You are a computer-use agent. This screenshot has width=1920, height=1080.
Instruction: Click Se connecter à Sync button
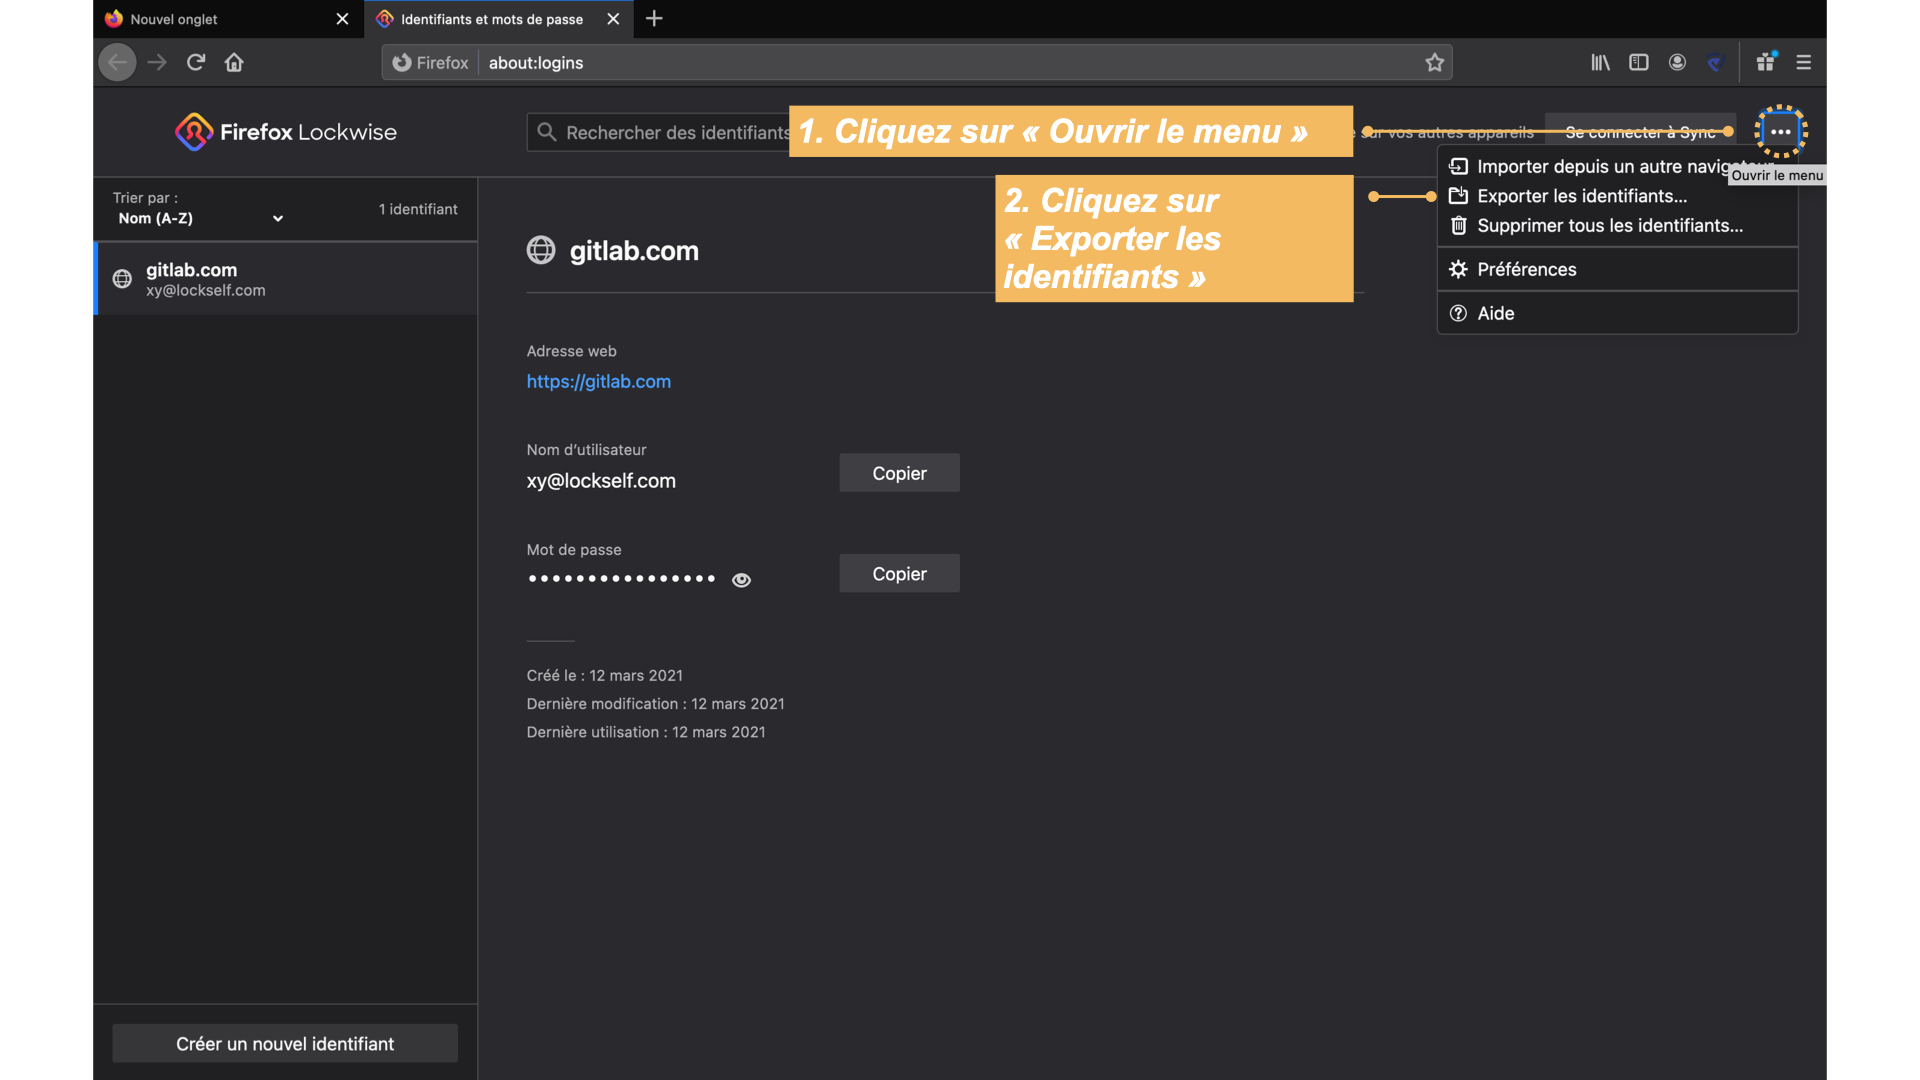click(1640, 132)
